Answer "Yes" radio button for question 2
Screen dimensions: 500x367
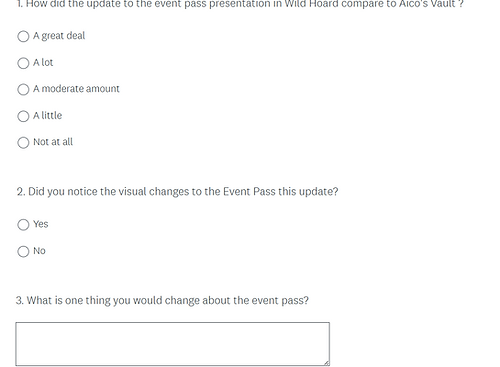[23, 225]
